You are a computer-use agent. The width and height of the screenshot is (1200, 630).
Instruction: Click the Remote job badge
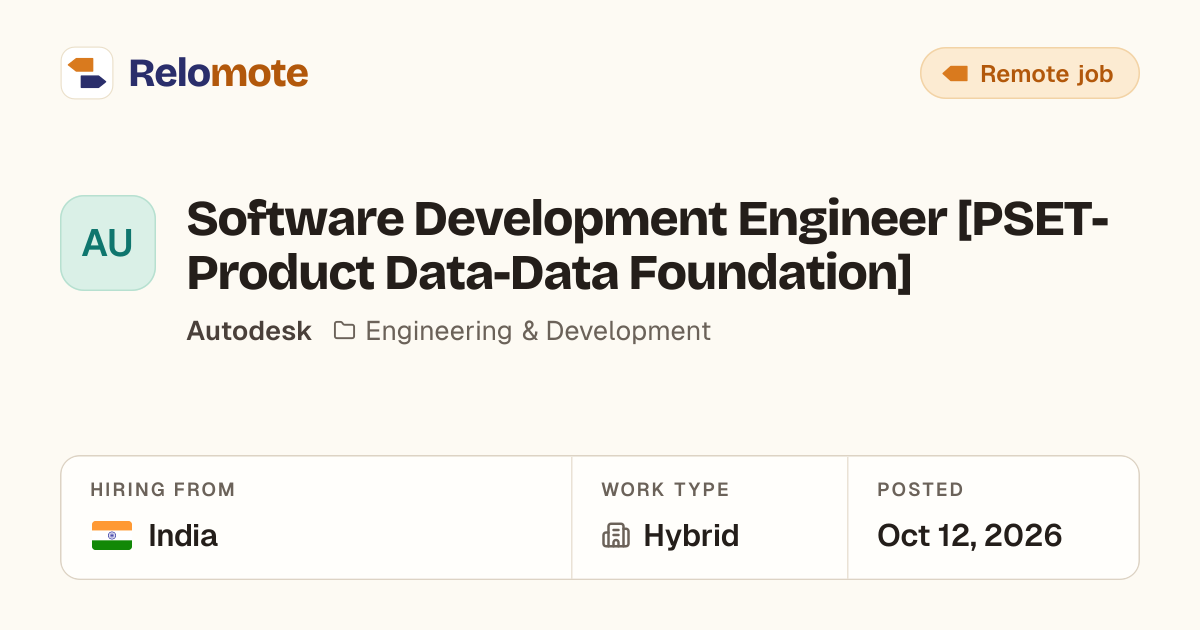[1029, 73]
